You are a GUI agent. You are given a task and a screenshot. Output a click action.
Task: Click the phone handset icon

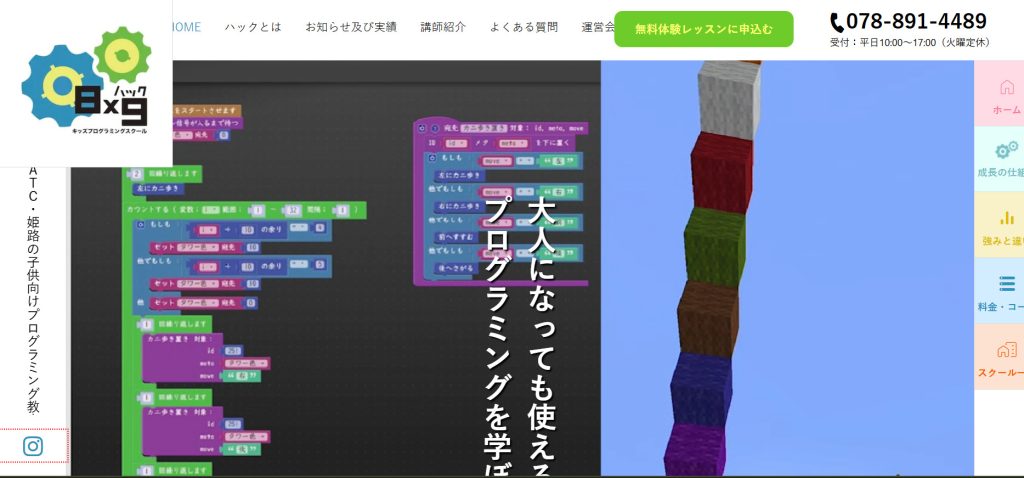click(837, 23)
